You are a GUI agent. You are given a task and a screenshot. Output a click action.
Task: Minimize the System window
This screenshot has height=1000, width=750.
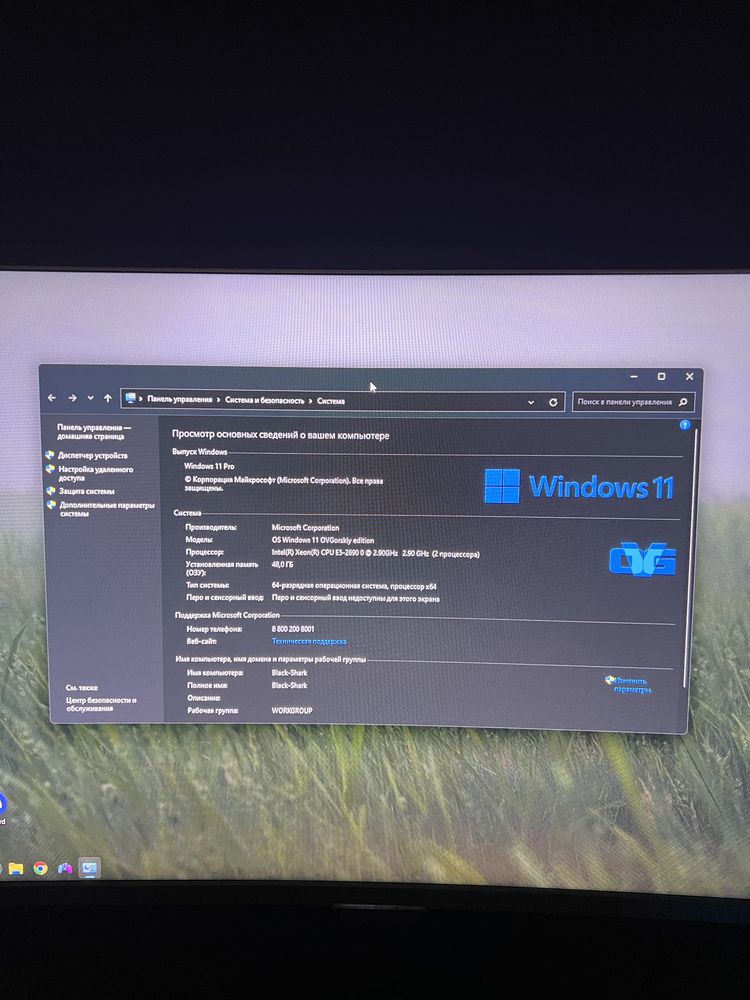pyautogui.click(x=634, y=376)
